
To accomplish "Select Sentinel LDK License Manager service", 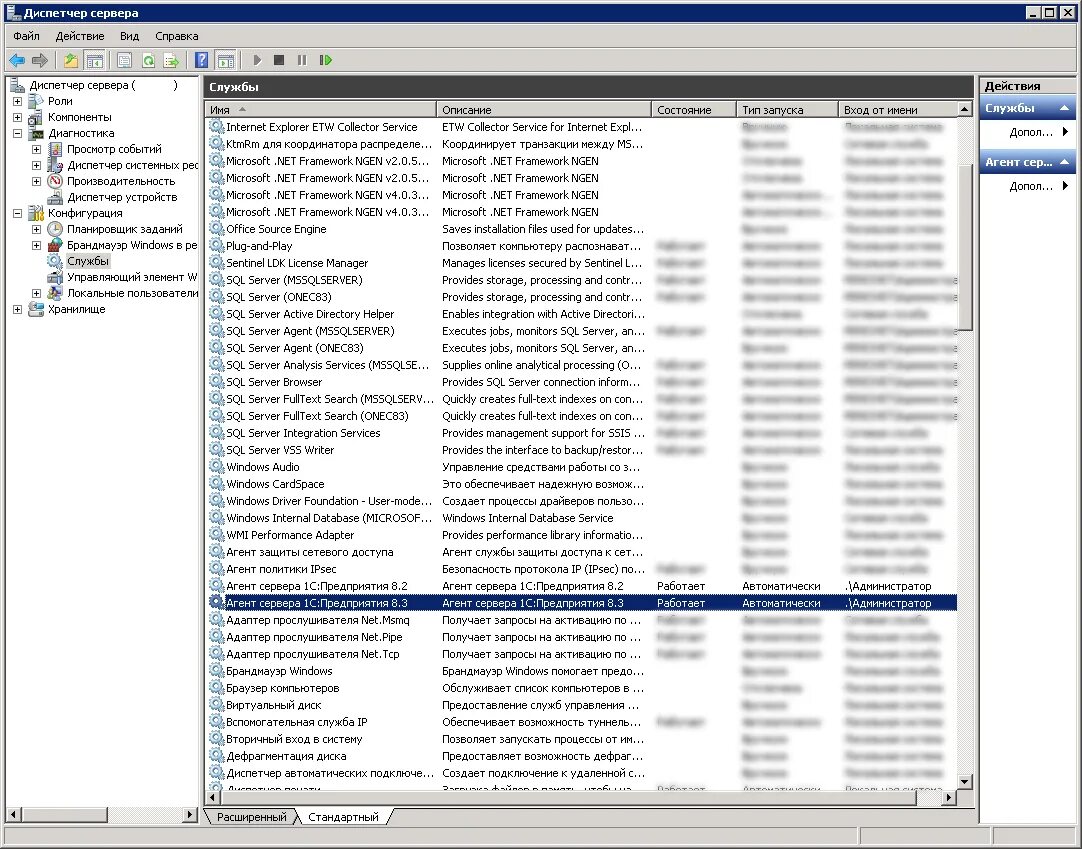I will pos(581,263).
